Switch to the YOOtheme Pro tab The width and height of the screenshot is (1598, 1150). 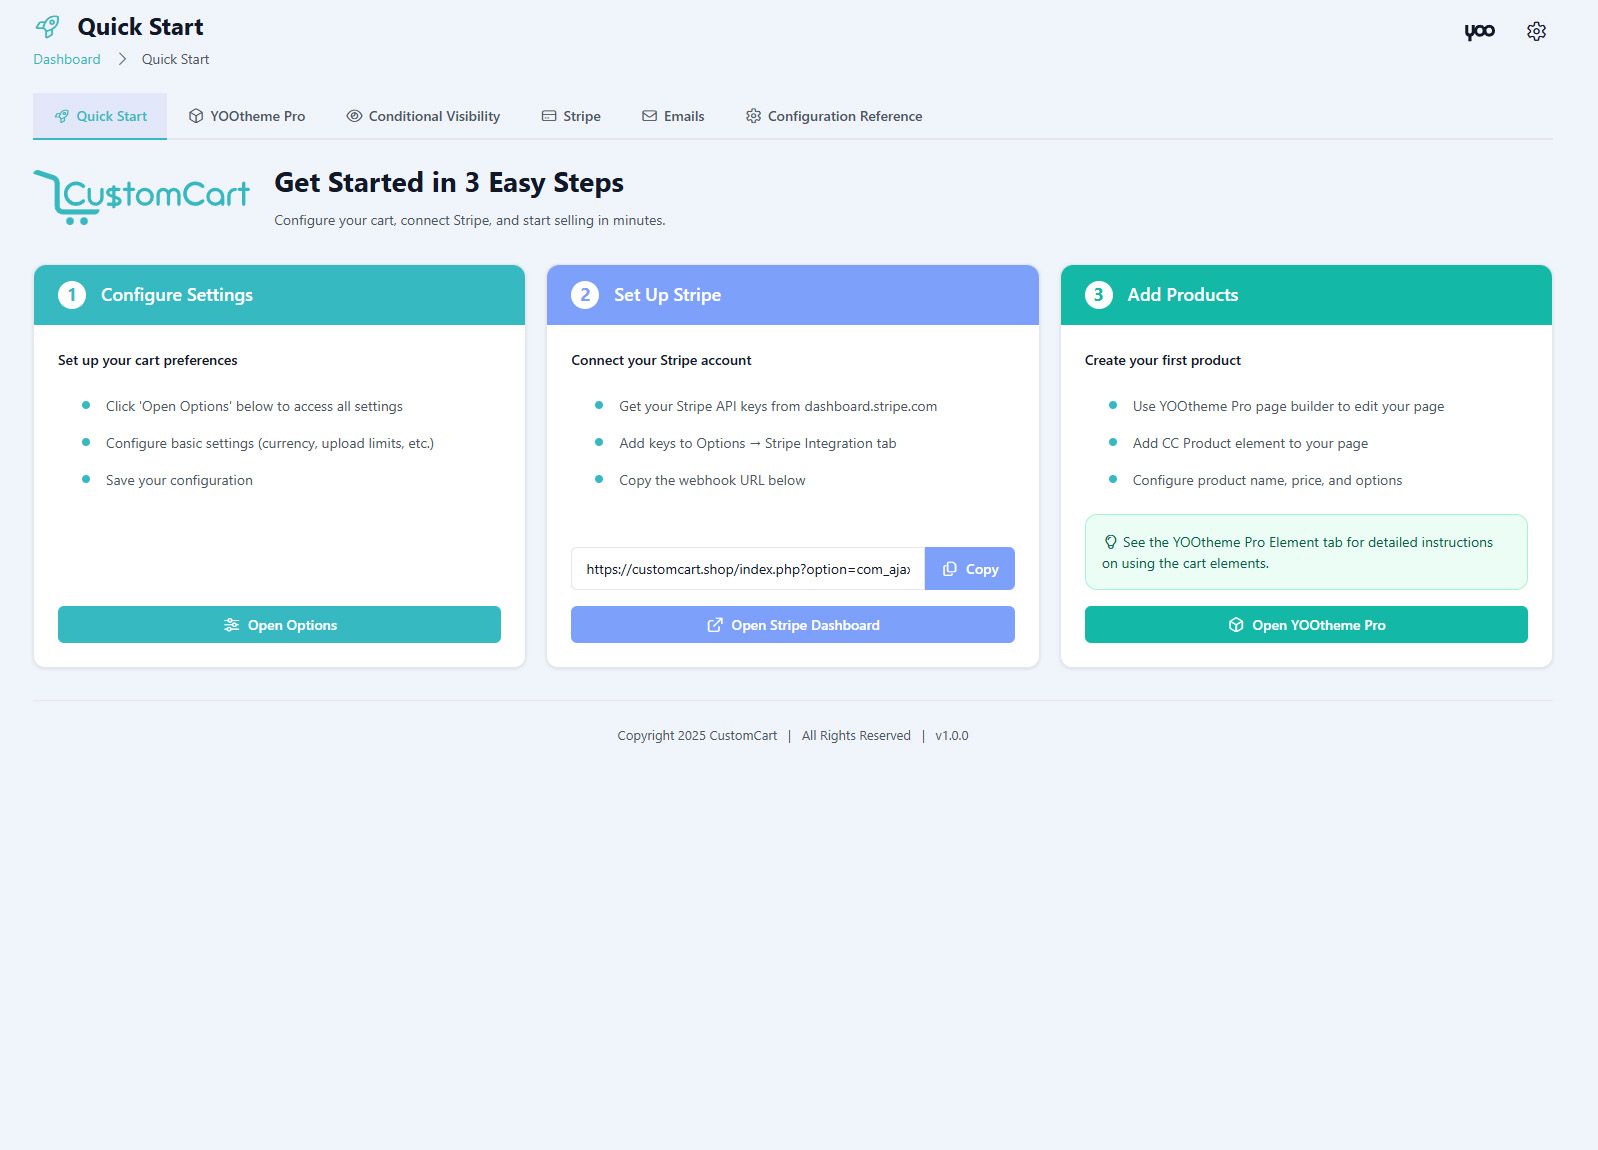(247, 116)
